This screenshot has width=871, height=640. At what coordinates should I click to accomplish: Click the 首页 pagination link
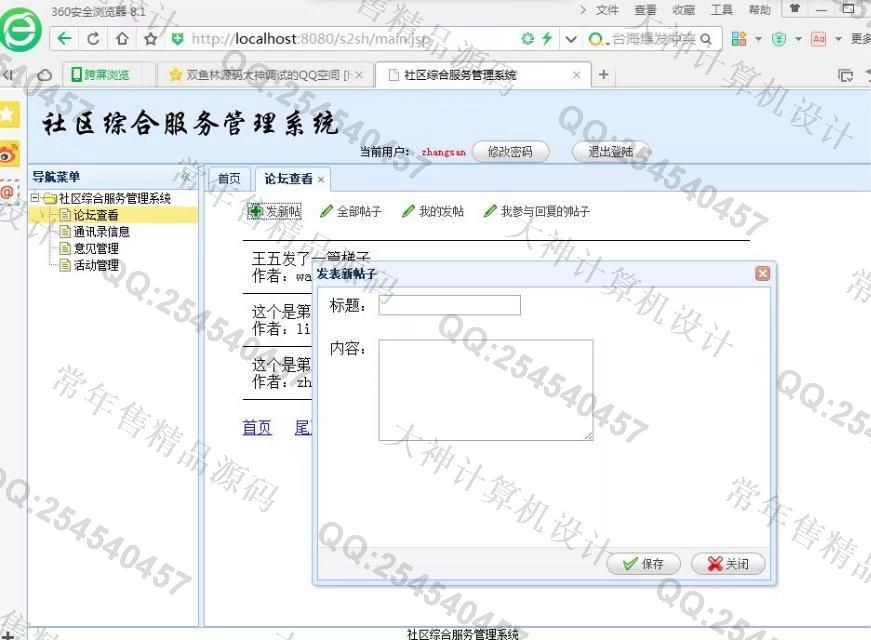(257, 427)
